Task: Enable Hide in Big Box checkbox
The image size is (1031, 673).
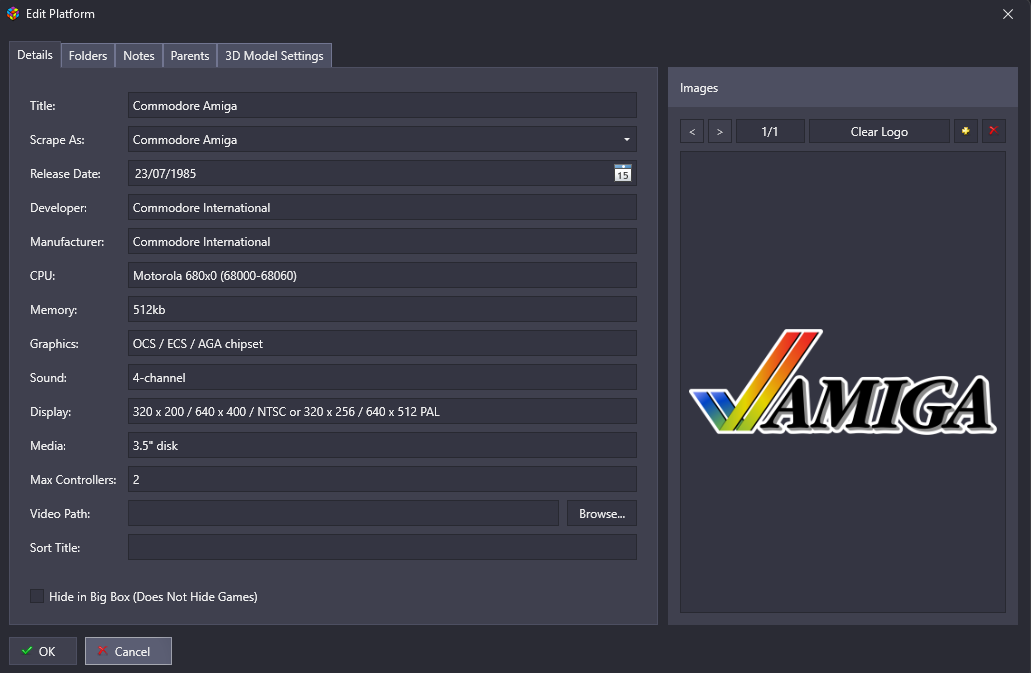Action: point(37,596)
